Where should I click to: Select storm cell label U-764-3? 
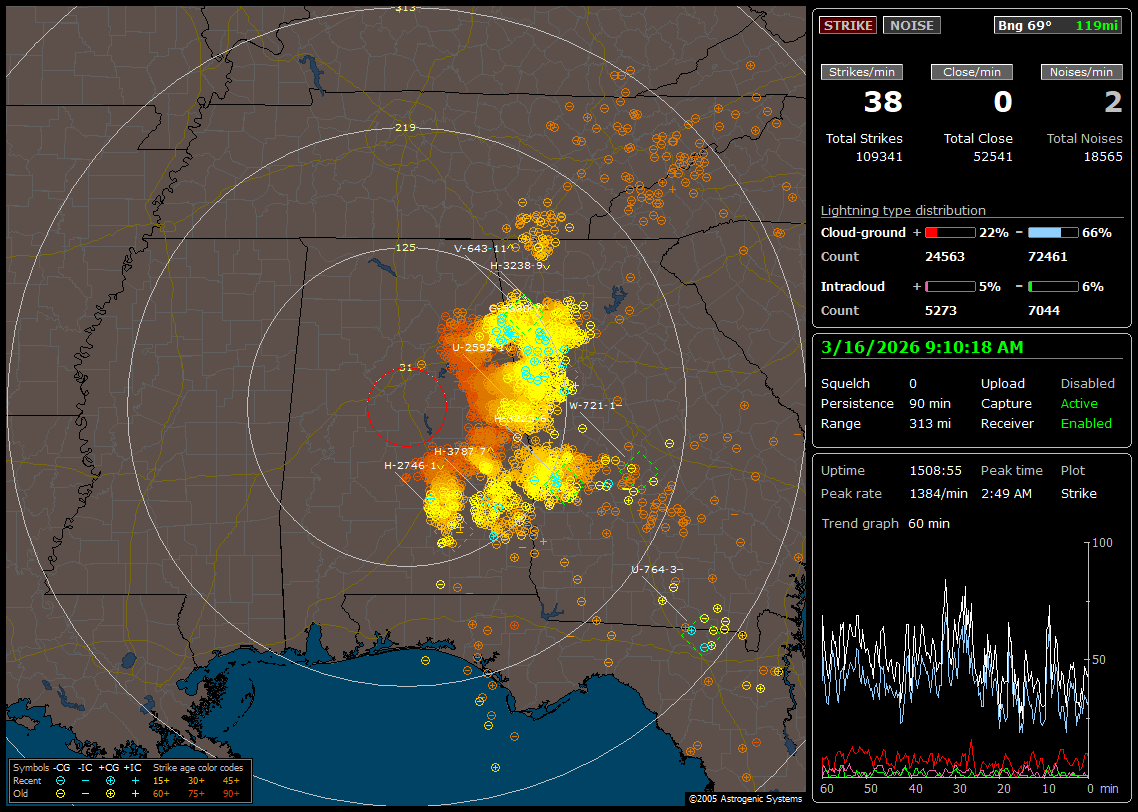point(656,569)
